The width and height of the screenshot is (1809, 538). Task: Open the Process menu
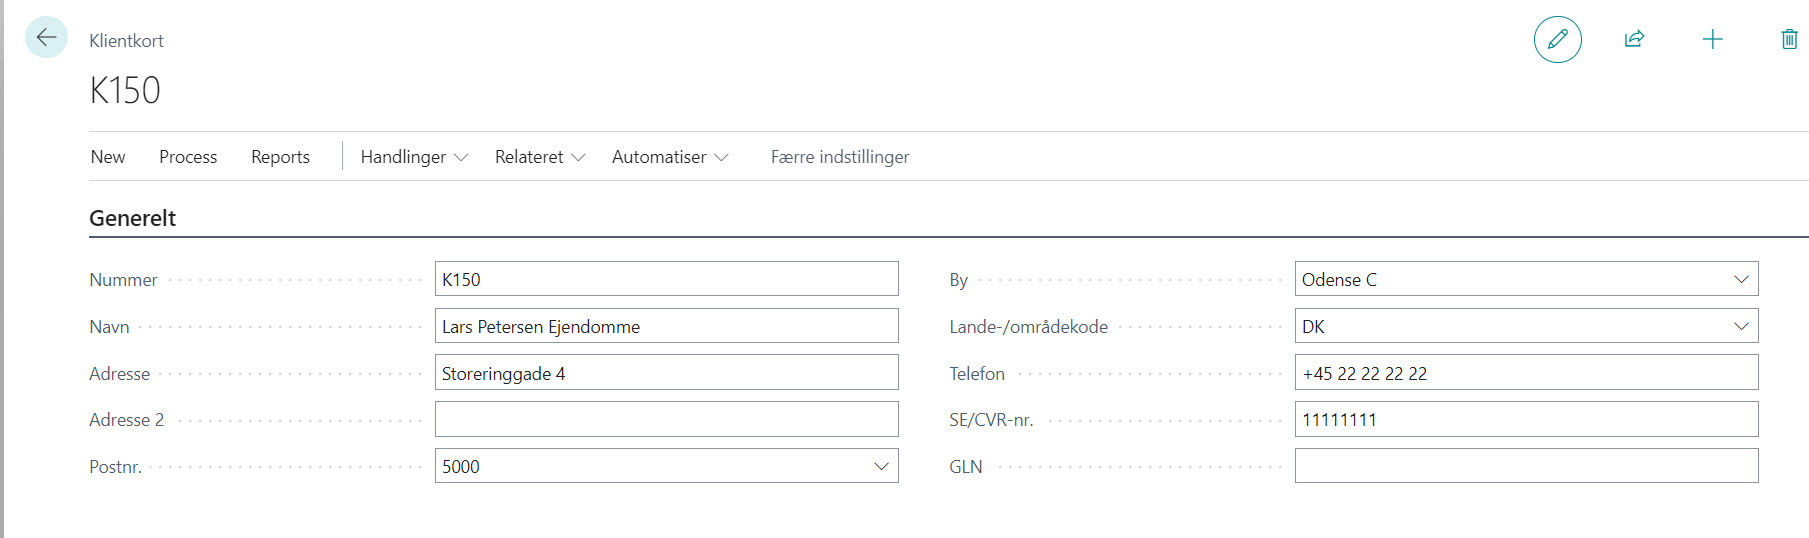(188, 157)
